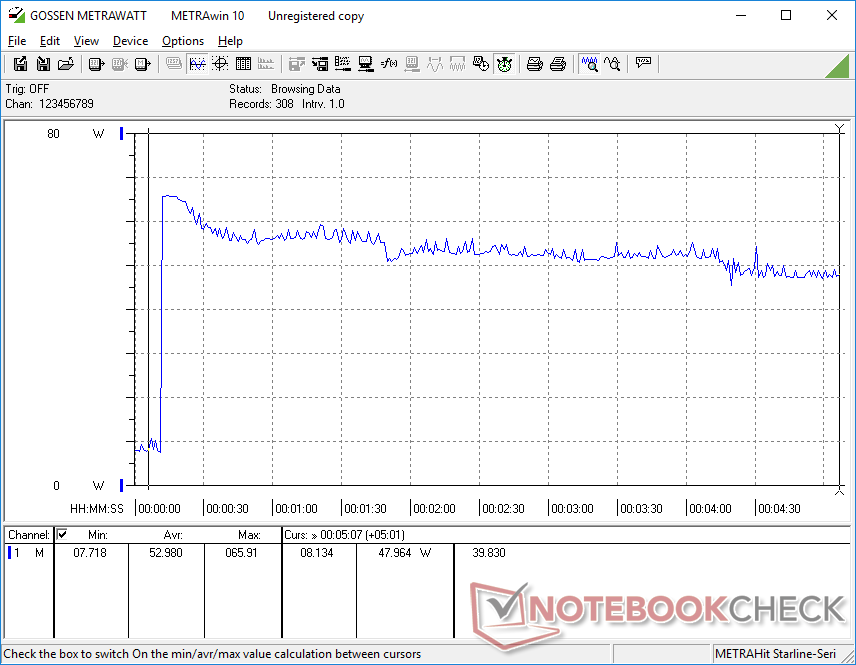Image resolution: width=856 pixels, height=665 pixels.
Task: Select the blue waveform zoom tool
Action: pyautogui.click(x=590, y=64)
